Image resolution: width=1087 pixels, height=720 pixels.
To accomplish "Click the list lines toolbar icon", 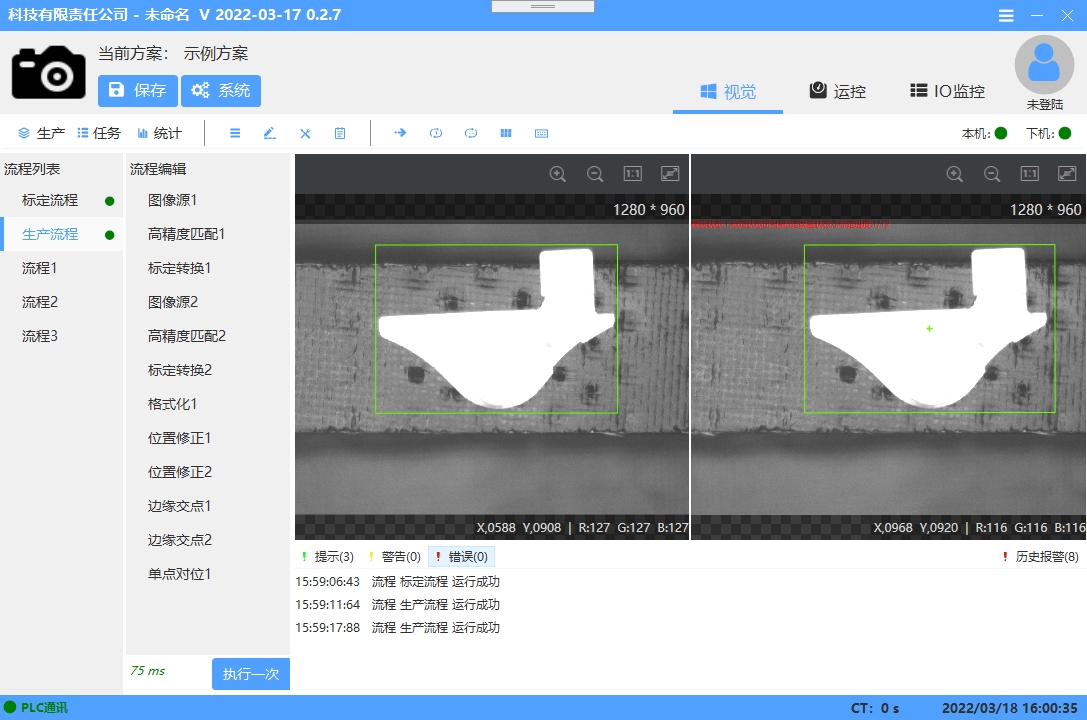I will [x=235, y=133].
